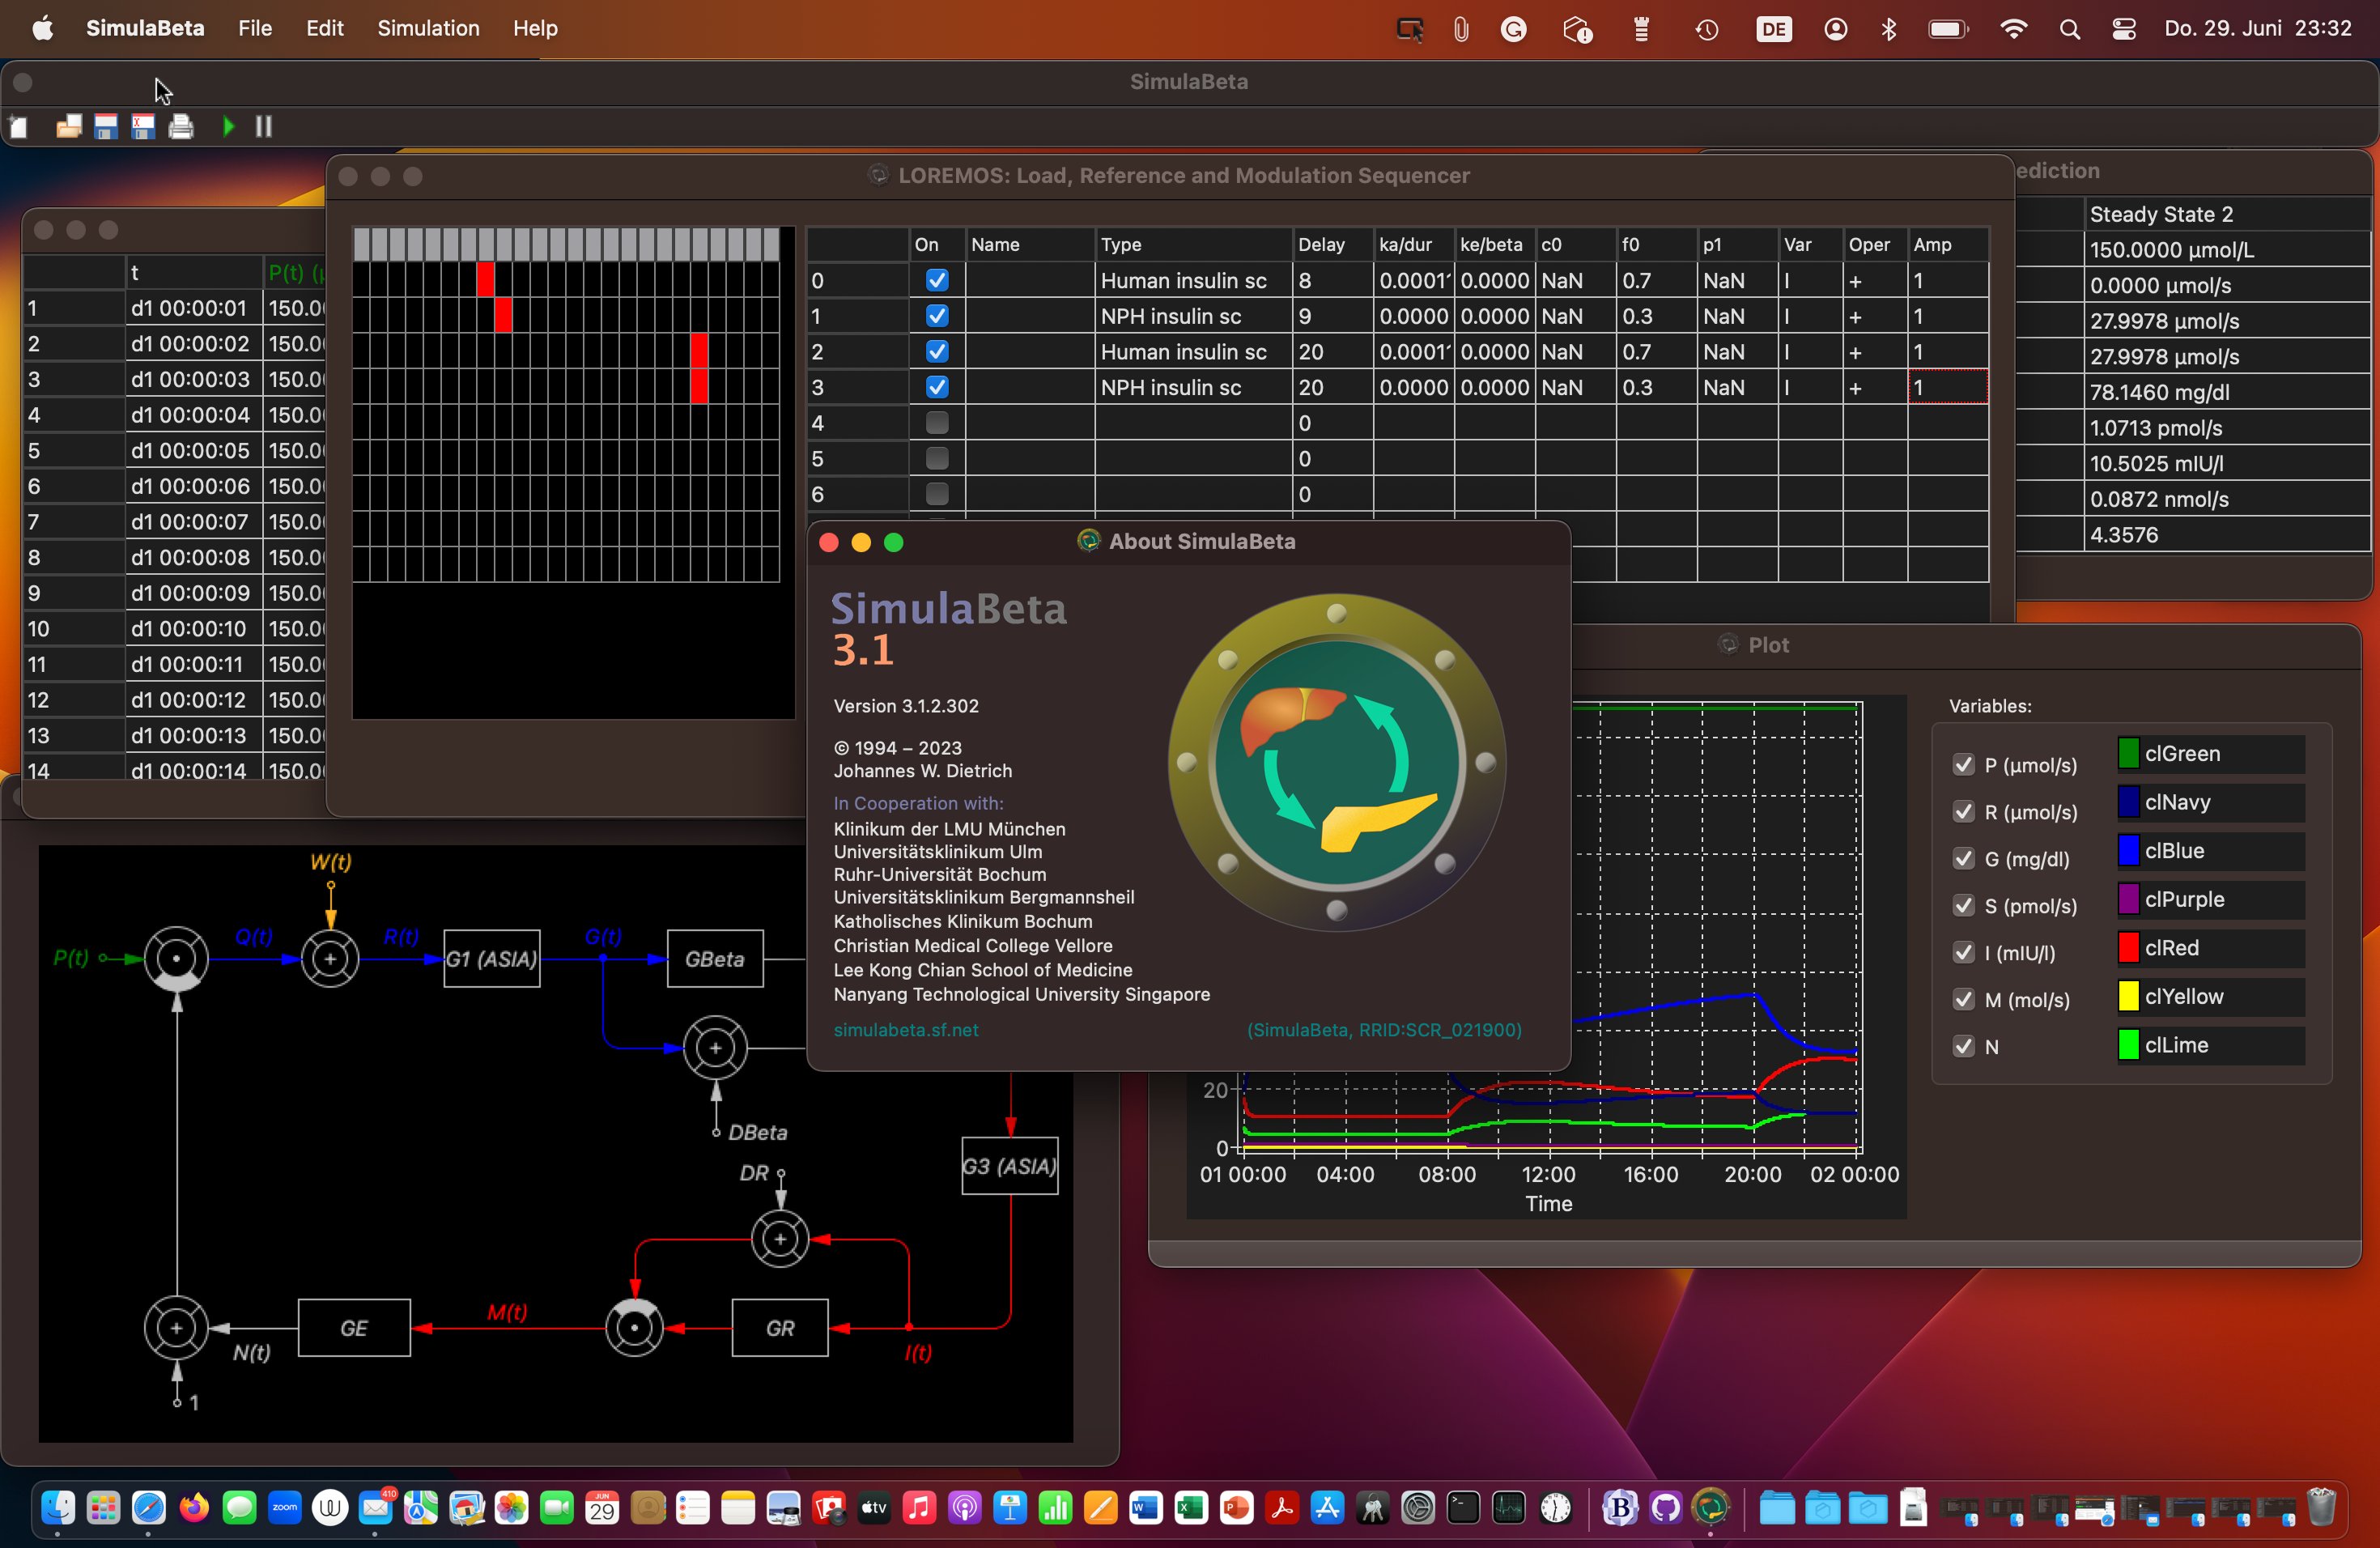Viewport: 2380px width, 1548px height.
Task: Open Spotlight search in the menu bar
Action: point(2069,29)
